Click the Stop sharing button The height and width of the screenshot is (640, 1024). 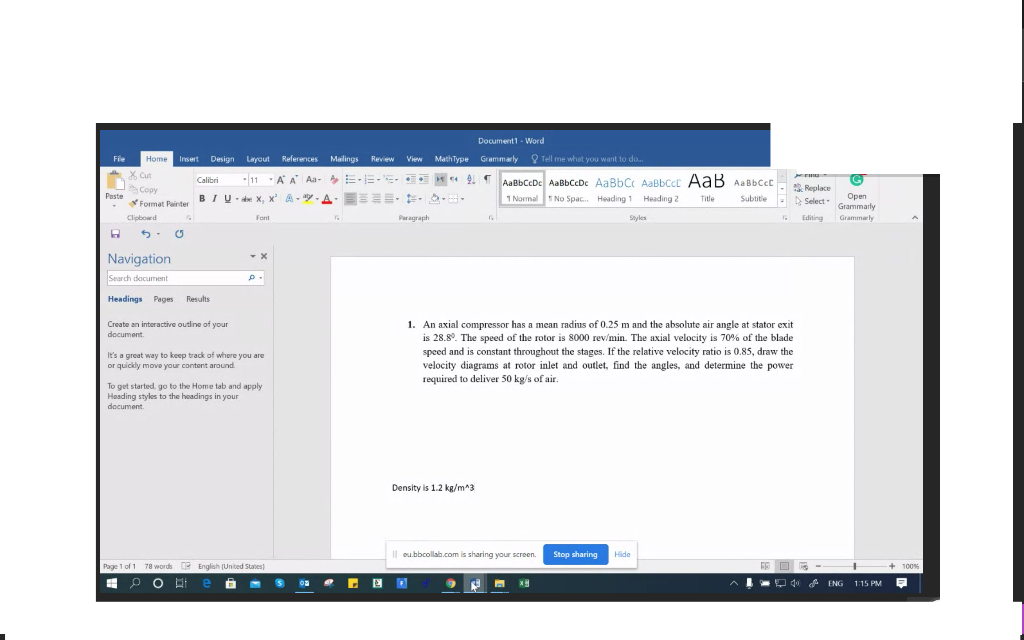coord(575,554)
